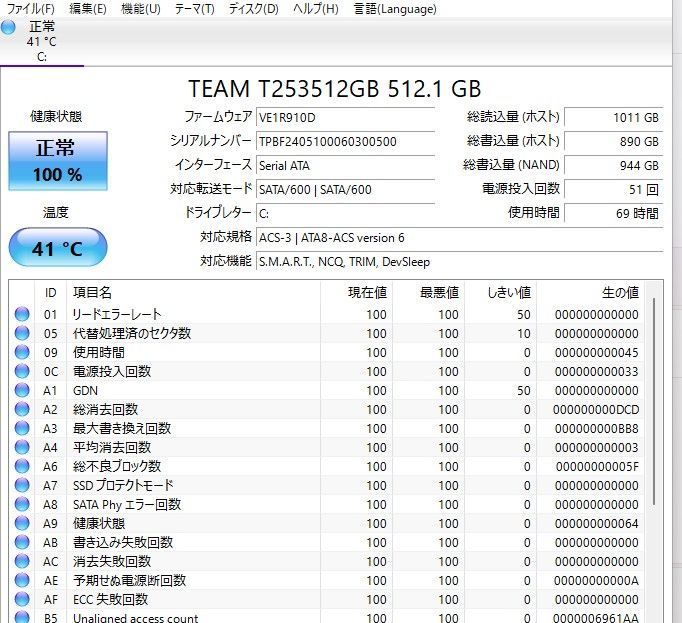This screenshot has height=623, width=682.
Task: Click status icon for A7 SSD プロテクトモード
Action: click(22, 486)
